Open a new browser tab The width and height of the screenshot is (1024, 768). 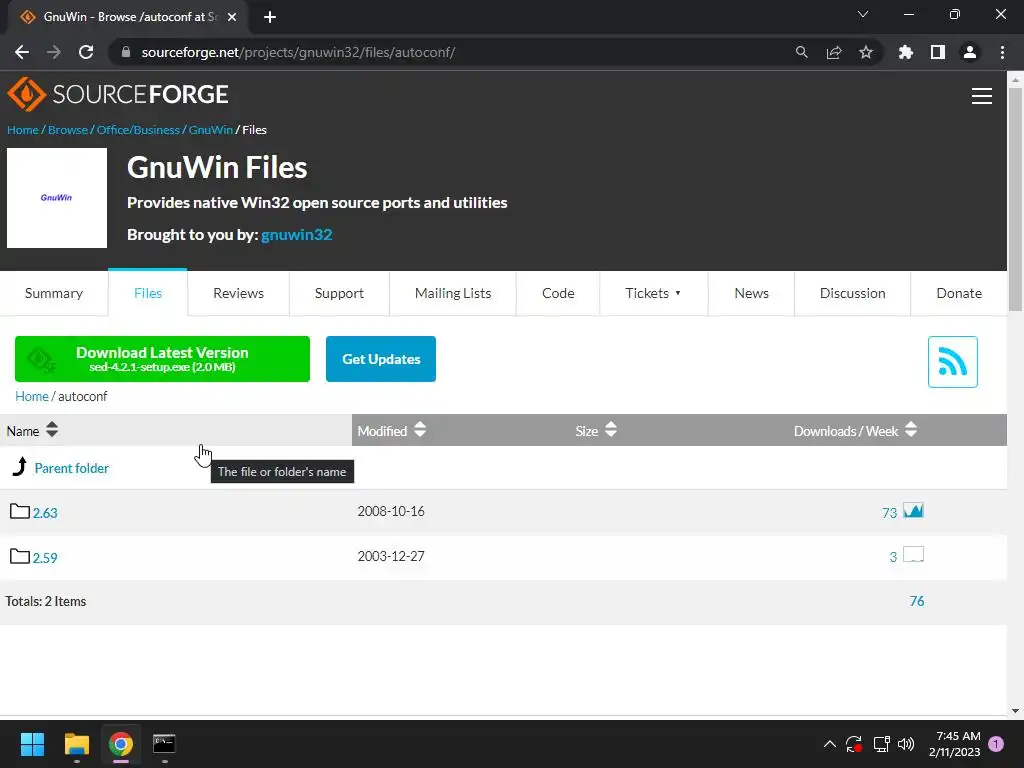pyautogui.click(x=270, y=17)
